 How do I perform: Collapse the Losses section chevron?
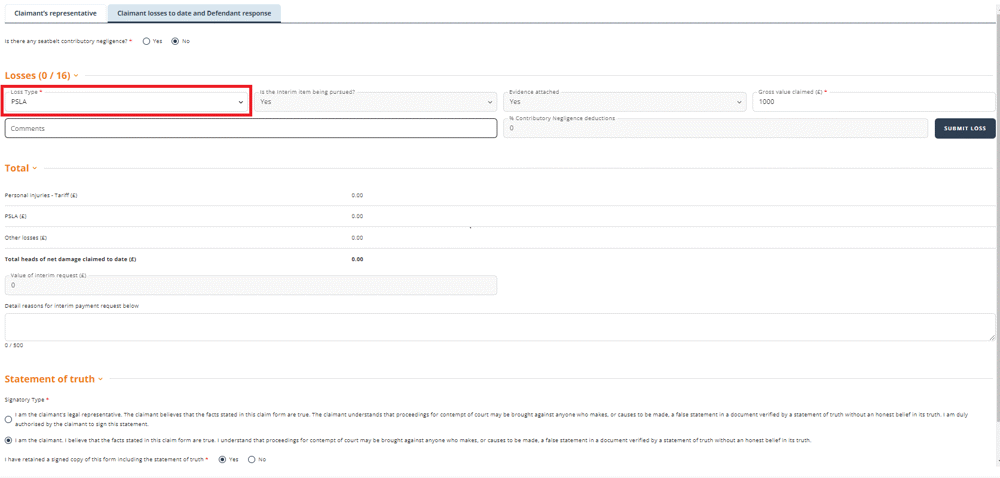click(x=76, y=76)
